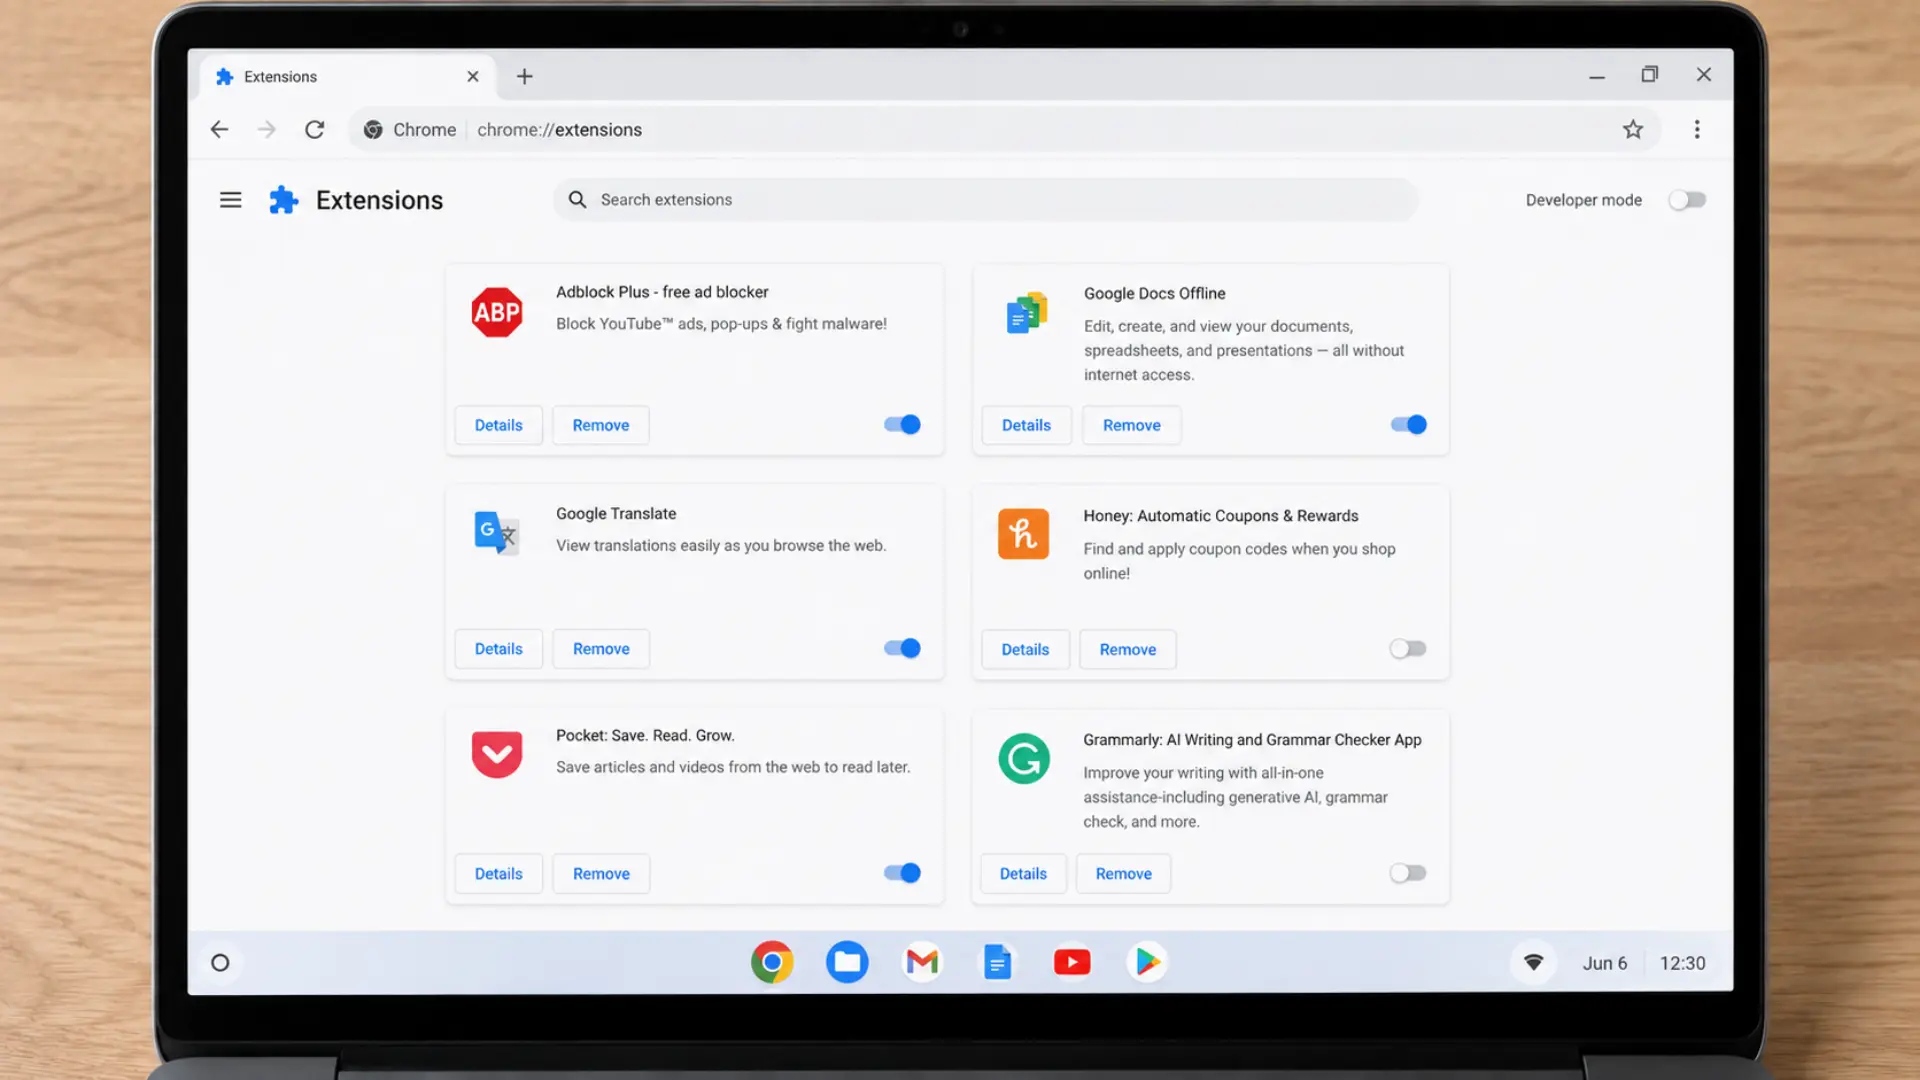
Task: Remove Google Docs Offline extension
Action: click(1131, 425)
